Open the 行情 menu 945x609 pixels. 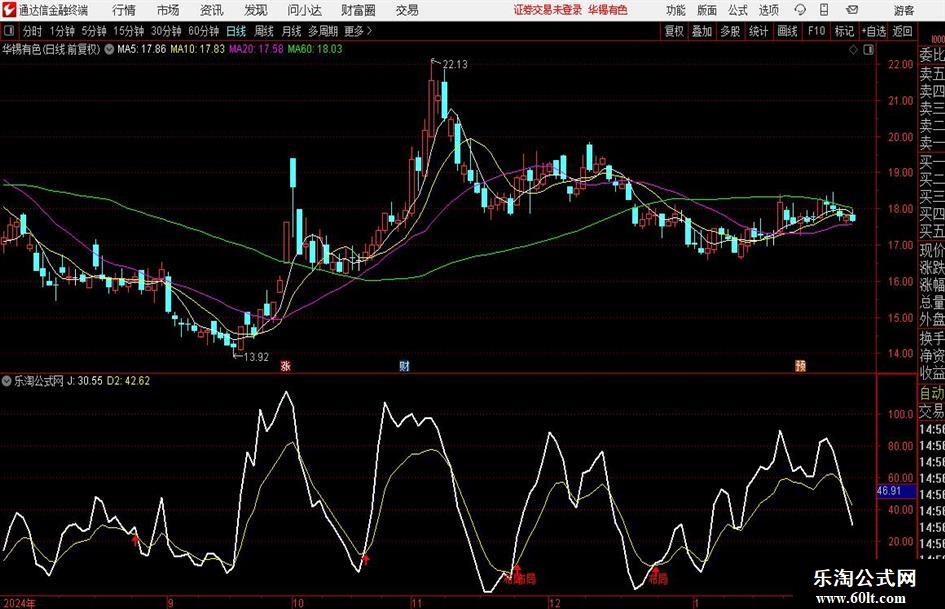tap(124, 10)
